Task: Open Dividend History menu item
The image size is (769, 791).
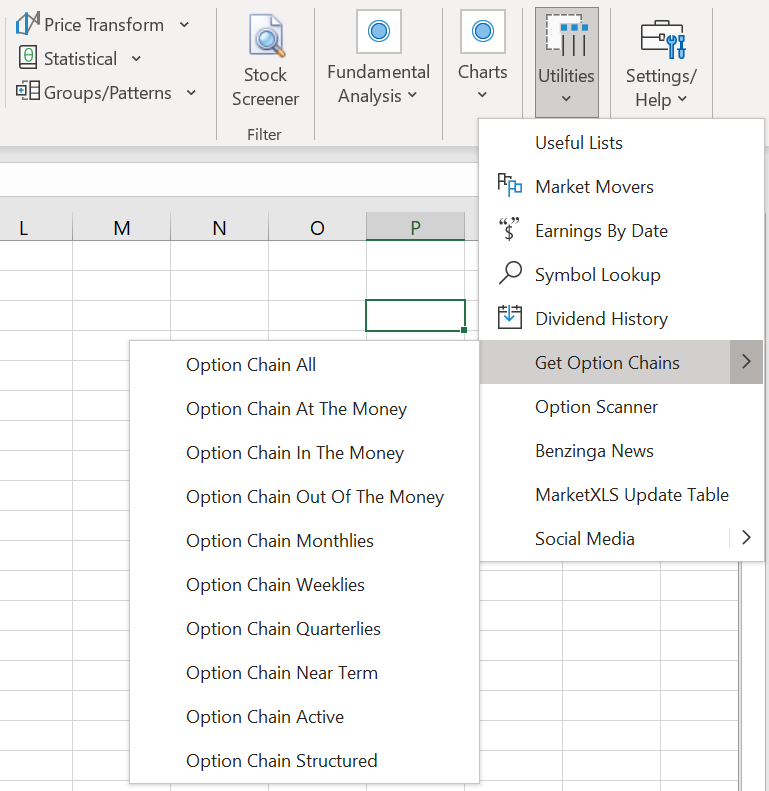Action: [x=622, y=318]
